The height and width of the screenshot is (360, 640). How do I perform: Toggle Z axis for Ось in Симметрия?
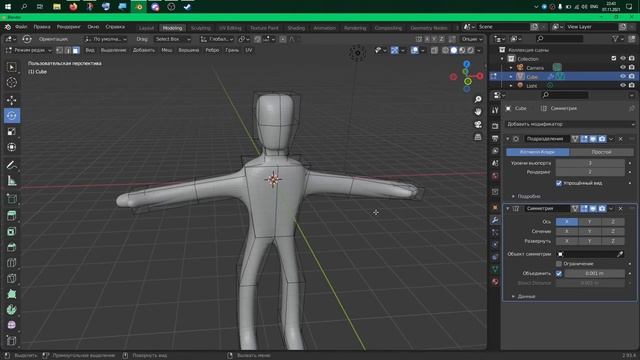point(613,222)
